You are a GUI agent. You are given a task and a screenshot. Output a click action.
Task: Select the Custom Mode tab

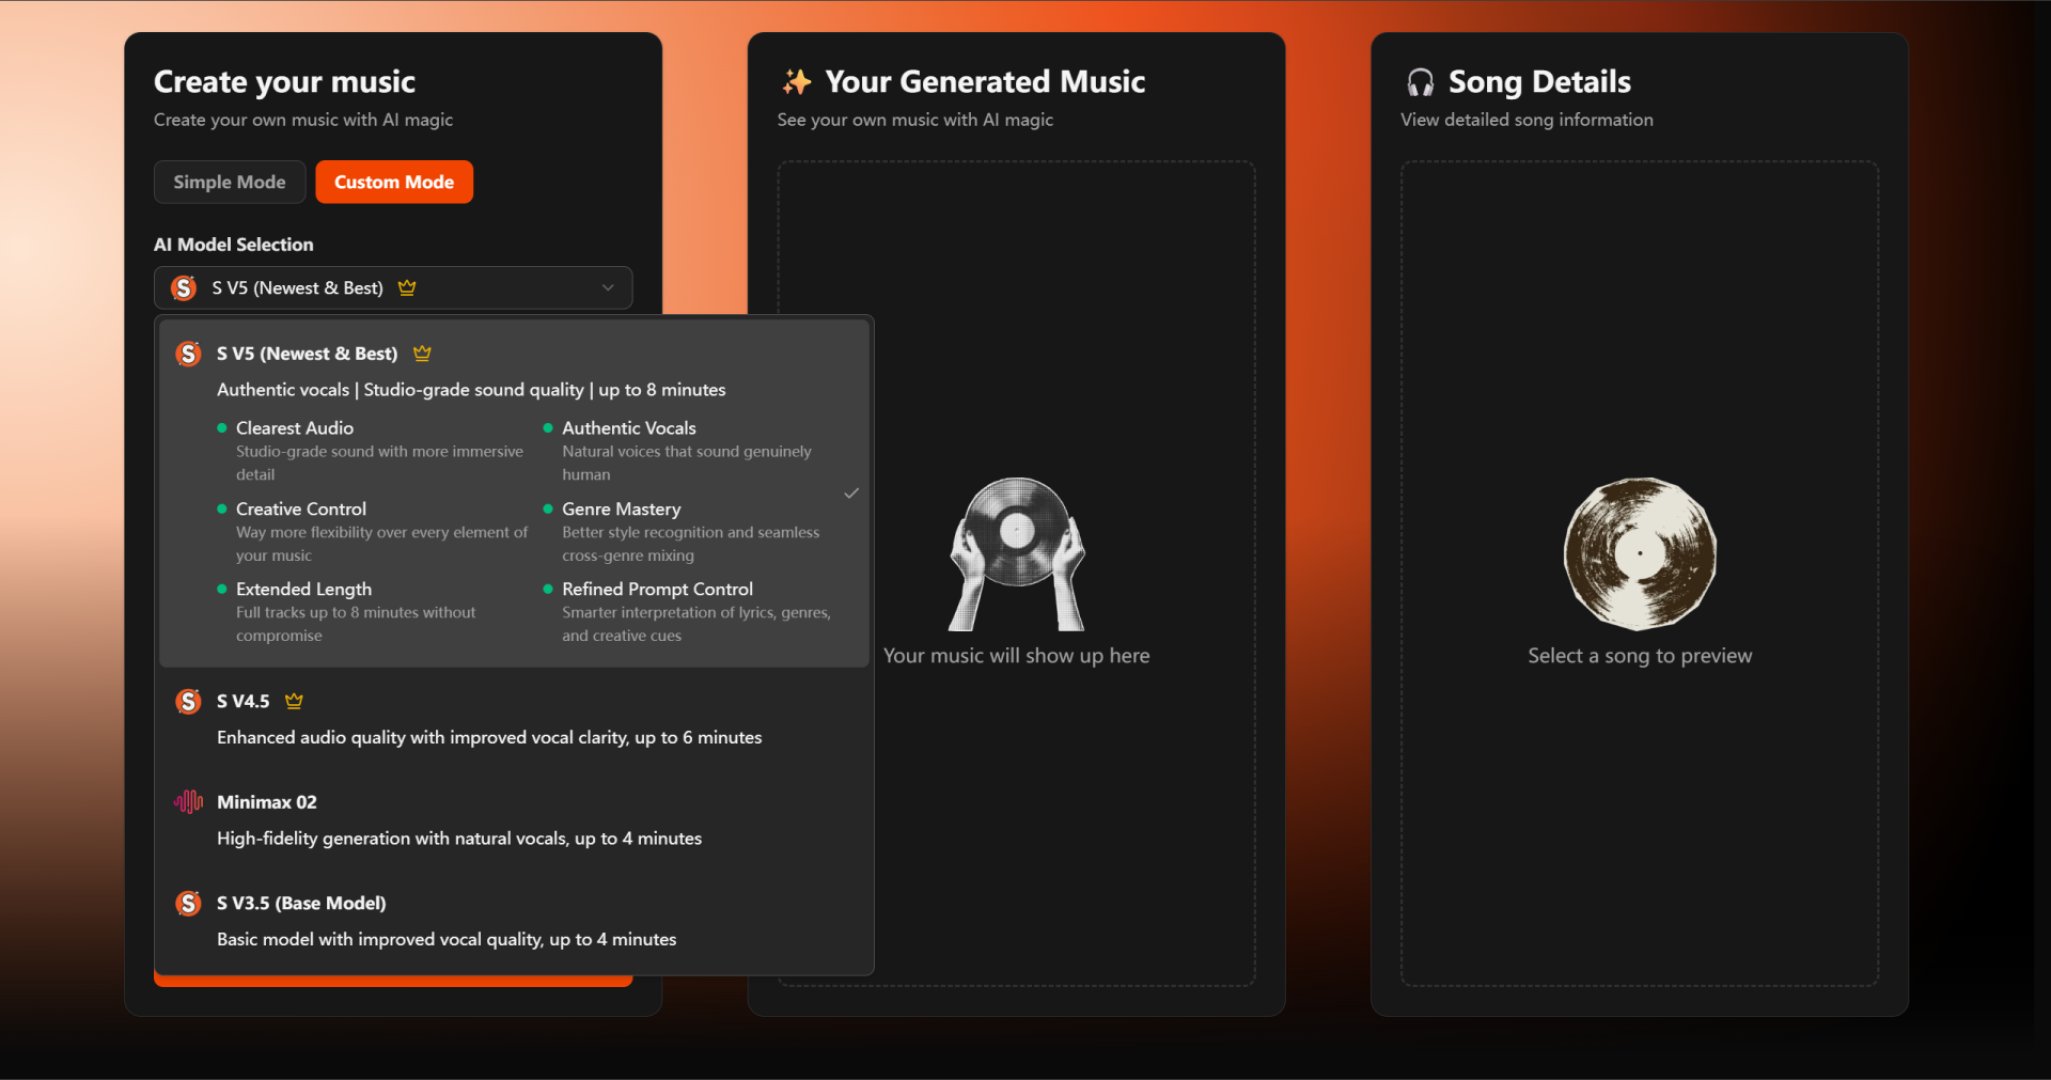pyautogui.click(x=394, y=181)
